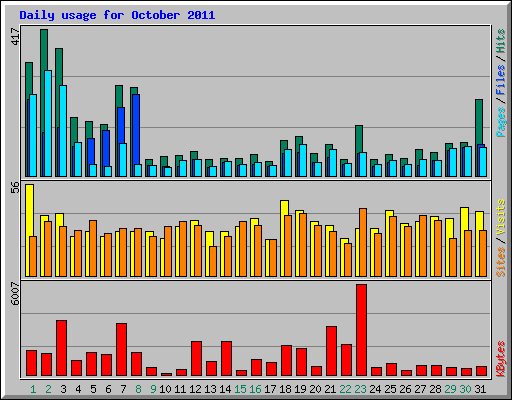Image resolution: width=512 pixels, height=400 pixels.
Task: Click the 'Daily usage for October 2011' title
Action: 117,15
